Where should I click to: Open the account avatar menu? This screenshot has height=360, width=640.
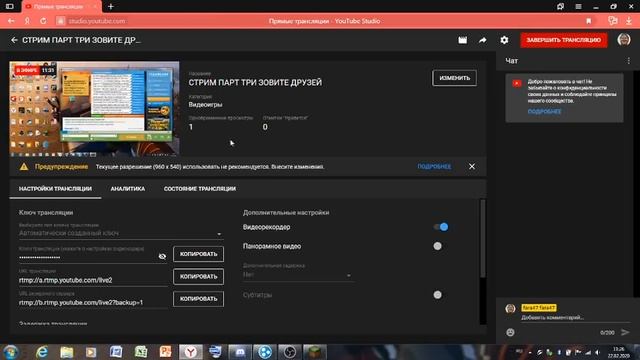tap(624, 40)
